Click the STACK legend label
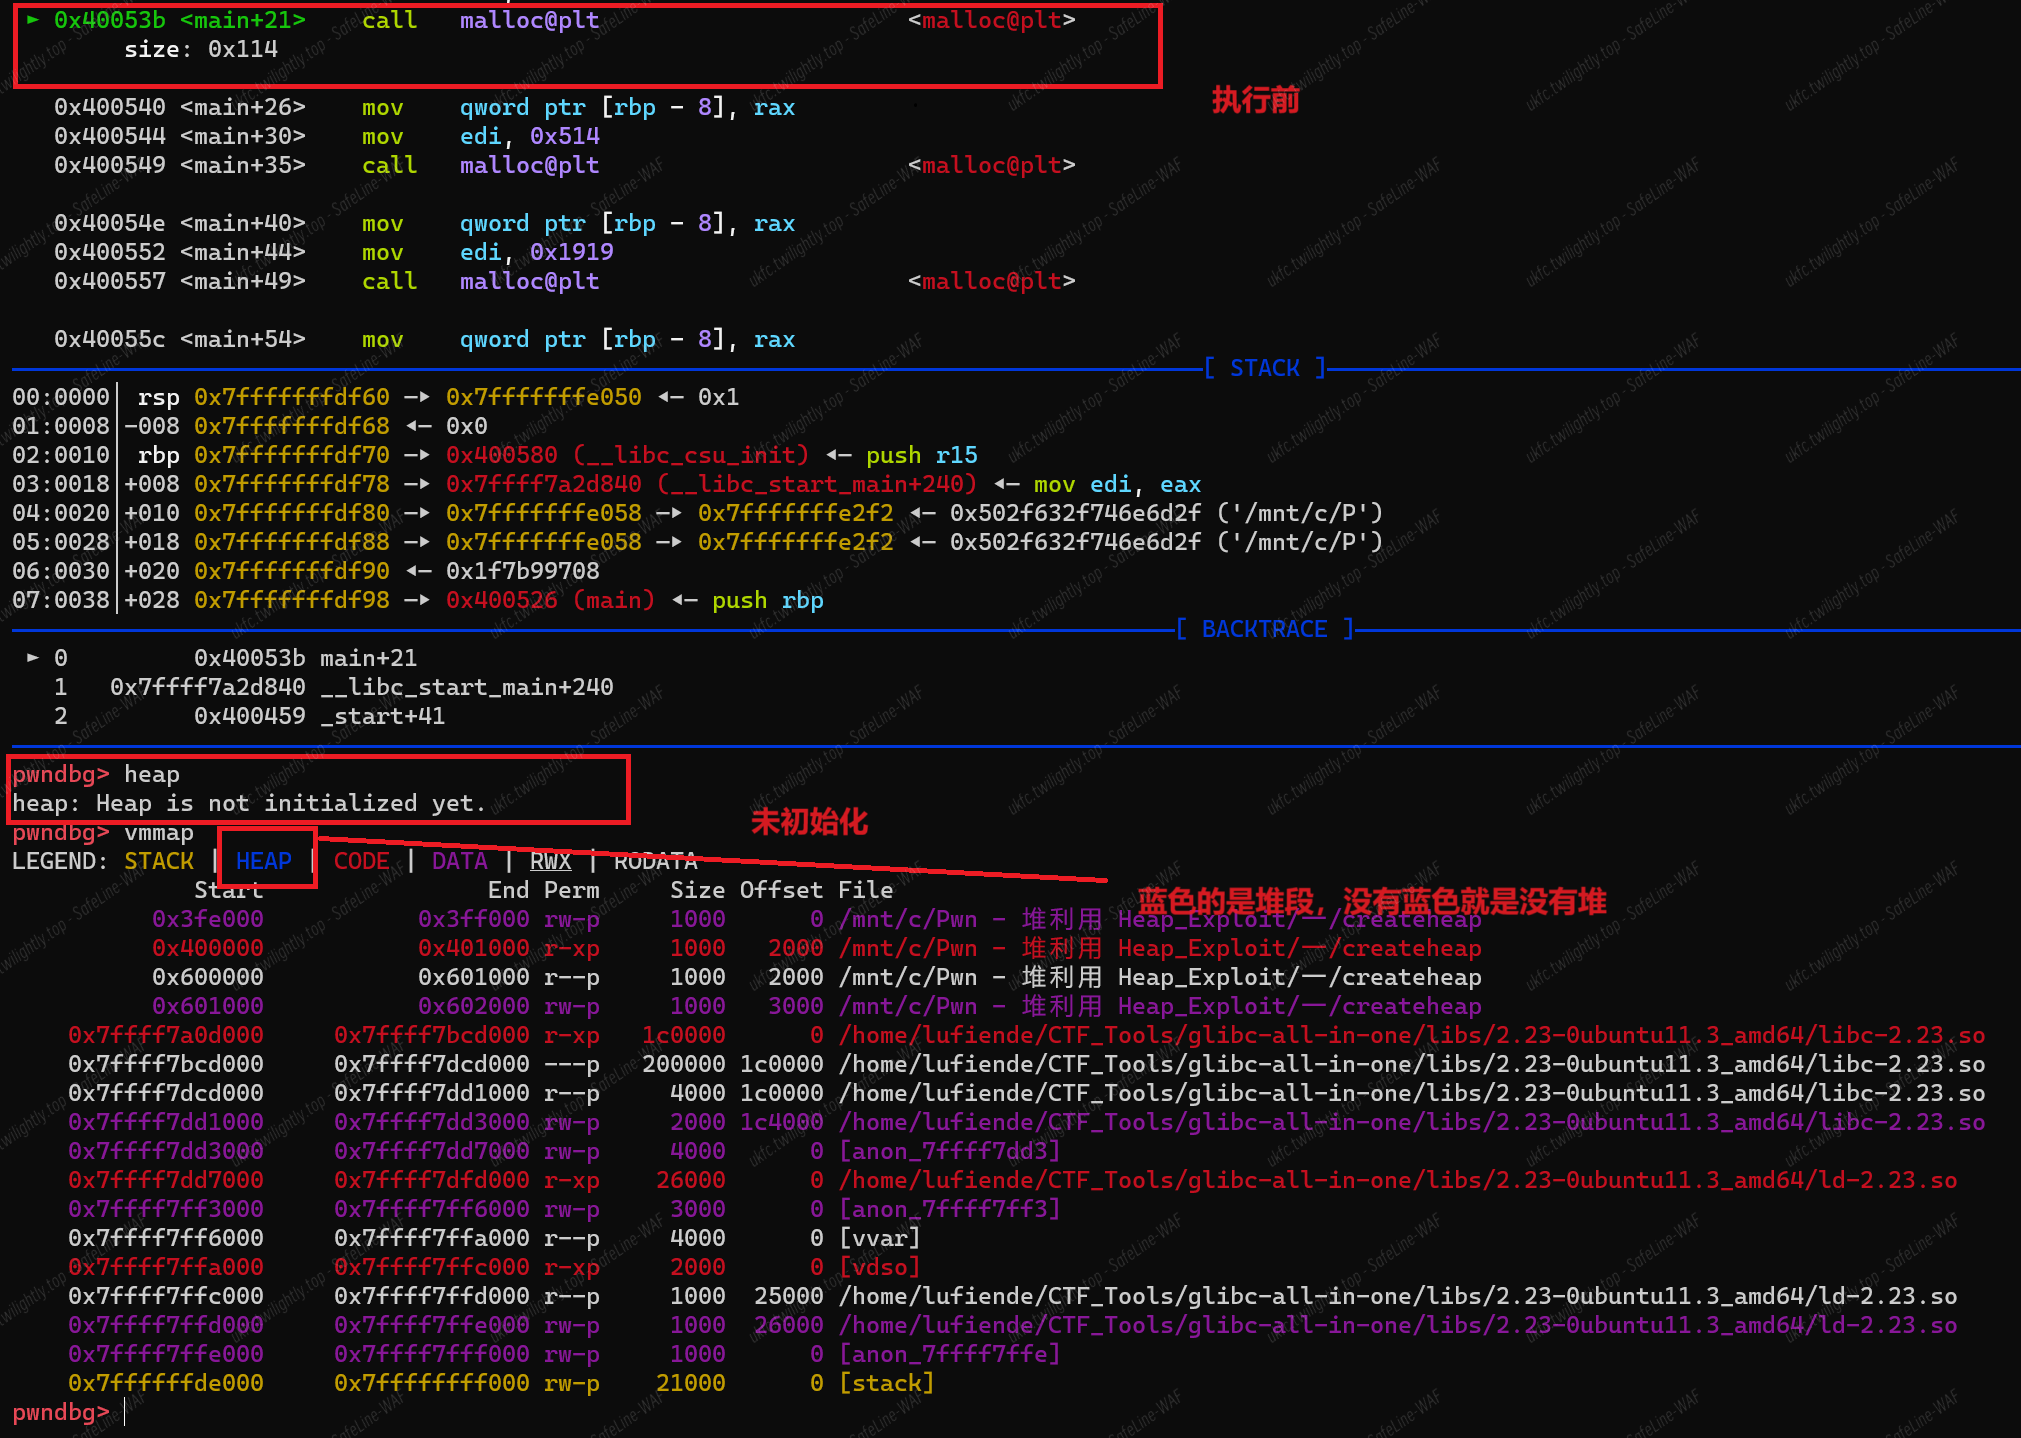The height and width of the screenshot is (1438, 2021). pos(159,861)
